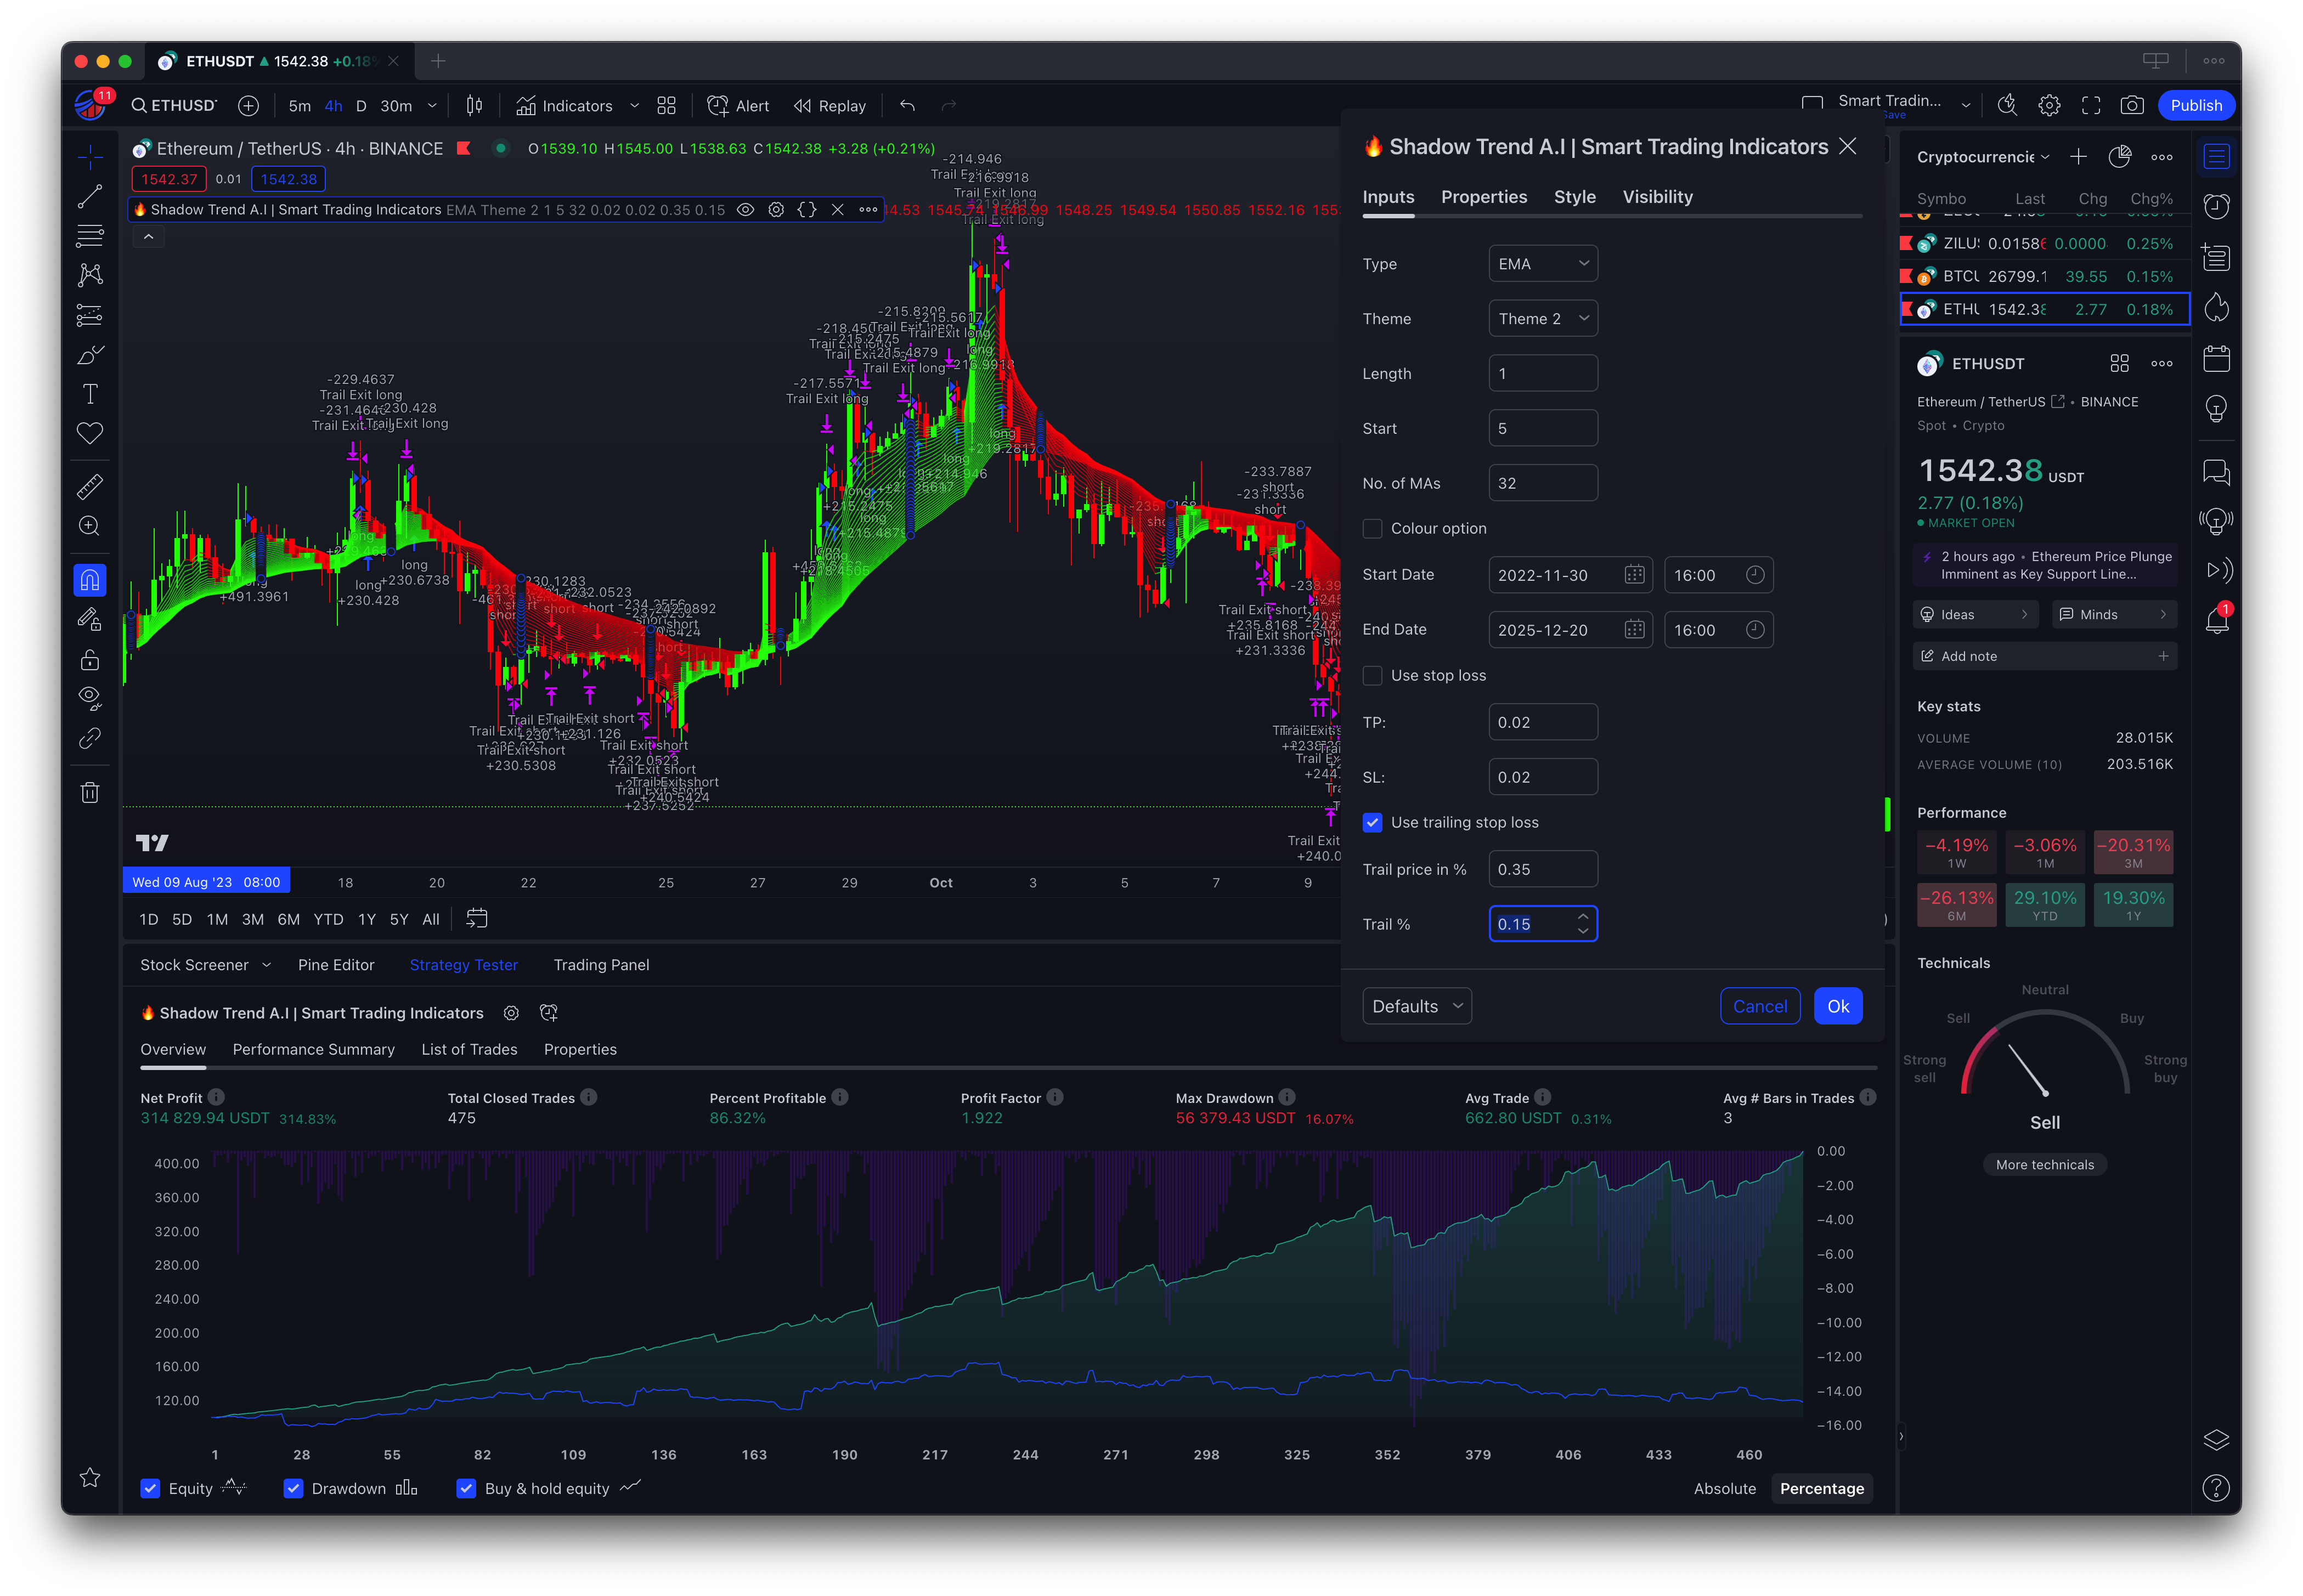Click the Publish button
Image resolution: width=2303 pixels, height=1596 pixels.
tap(2195, 105)
